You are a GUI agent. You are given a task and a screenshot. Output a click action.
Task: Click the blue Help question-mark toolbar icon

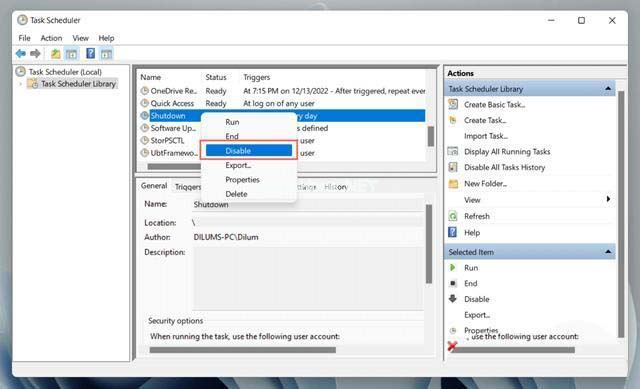91,53
